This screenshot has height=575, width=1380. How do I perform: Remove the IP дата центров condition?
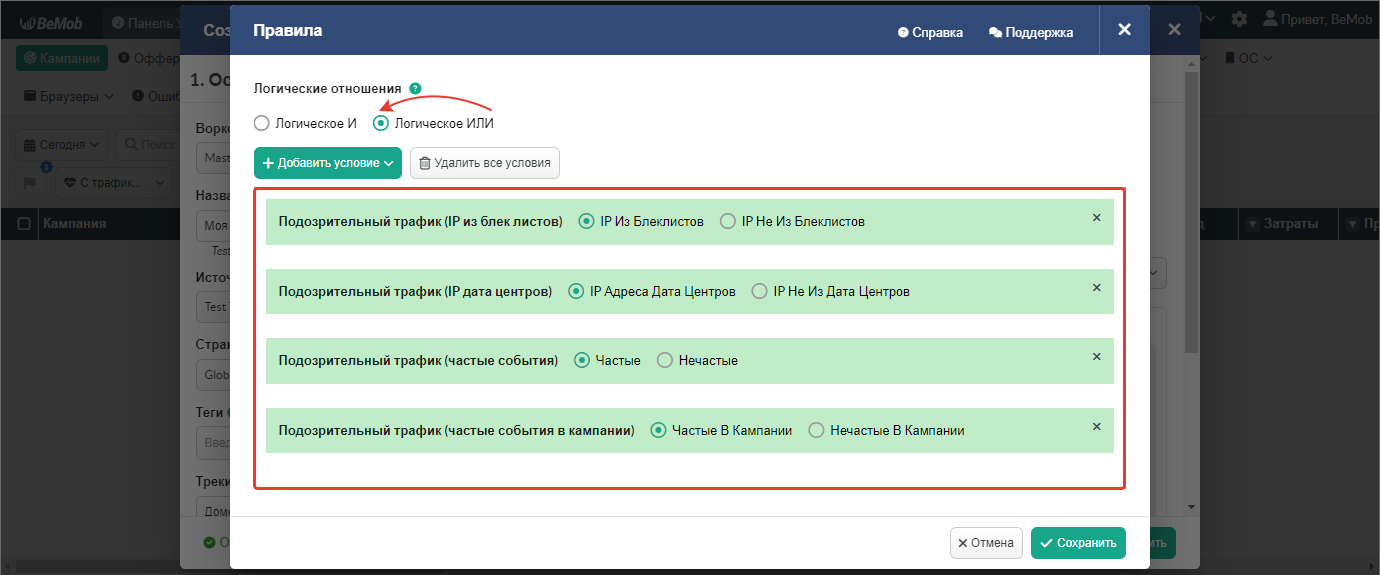point(1096,288)
